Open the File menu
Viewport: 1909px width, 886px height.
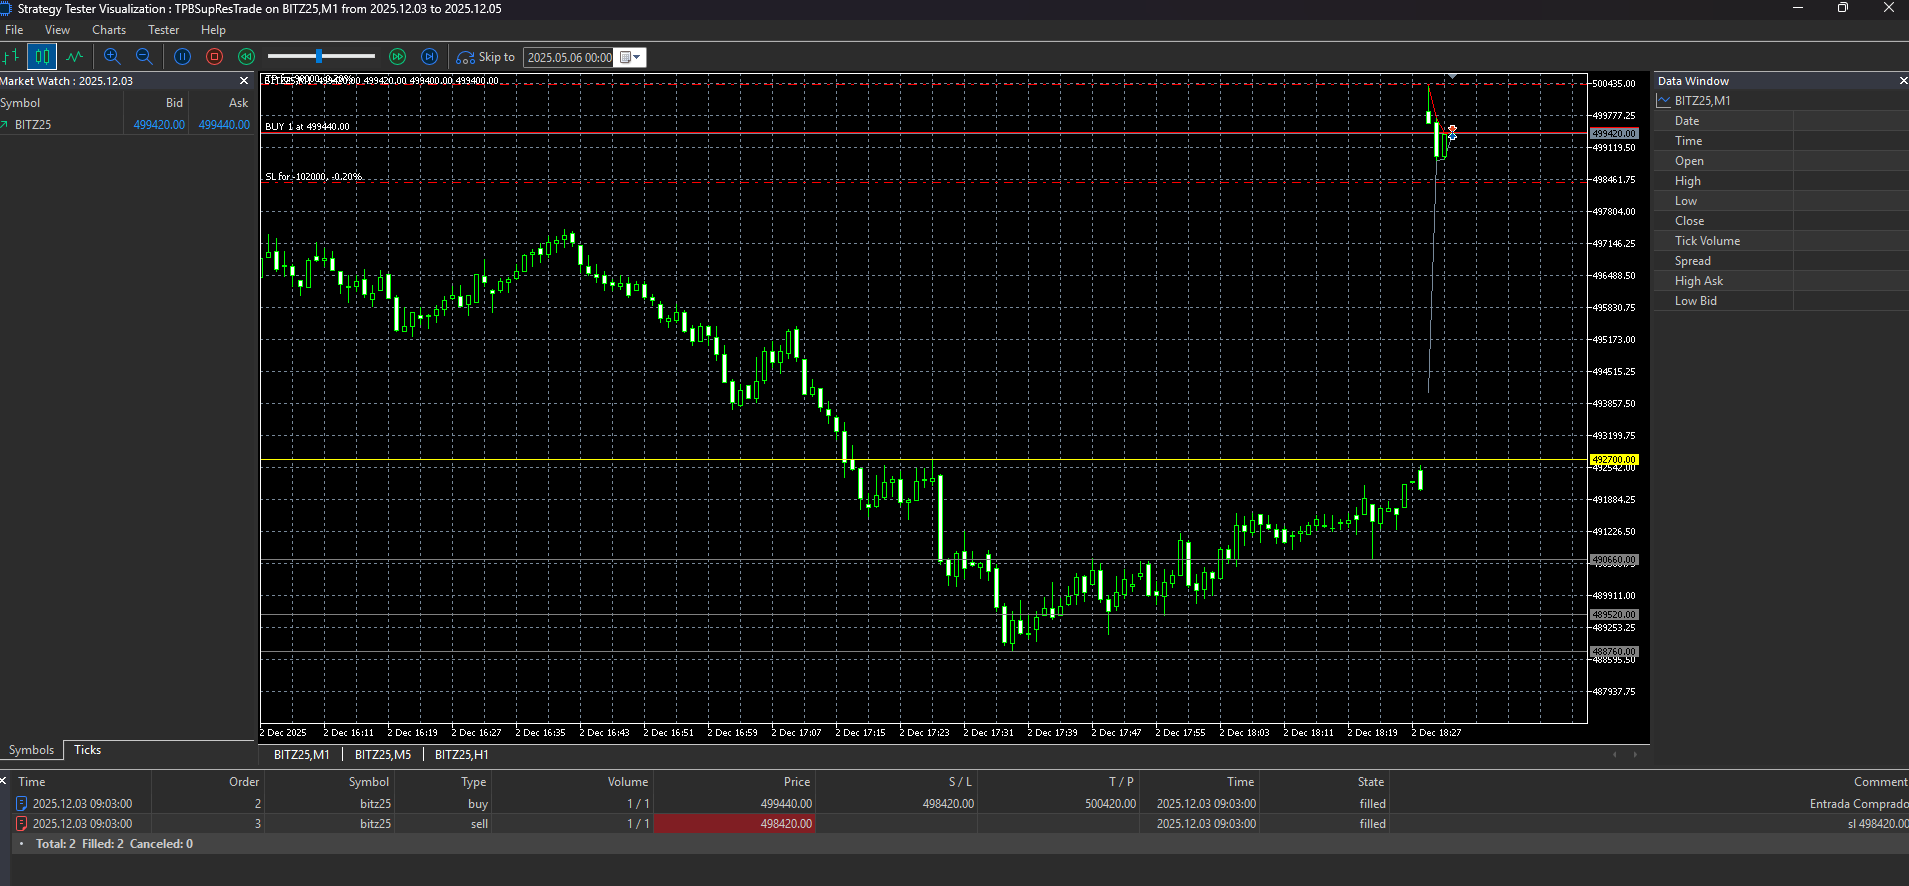14,30
